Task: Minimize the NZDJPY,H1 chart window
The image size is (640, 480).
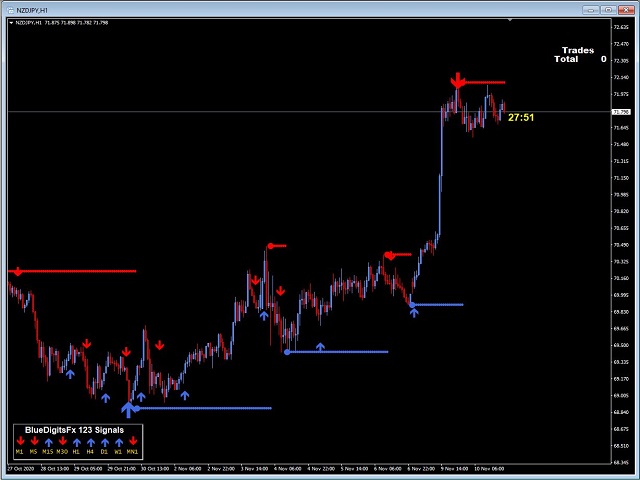Action: [x=591, y=10]
